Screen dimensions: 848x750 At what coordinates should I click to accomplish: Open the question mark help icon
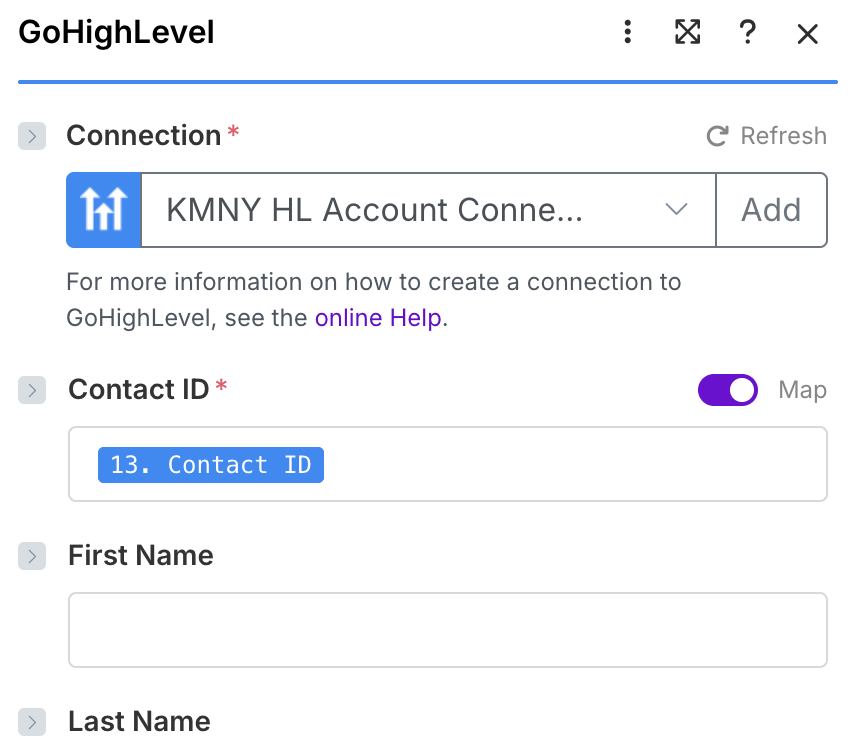pyautogui.click(x=747, y=33)
